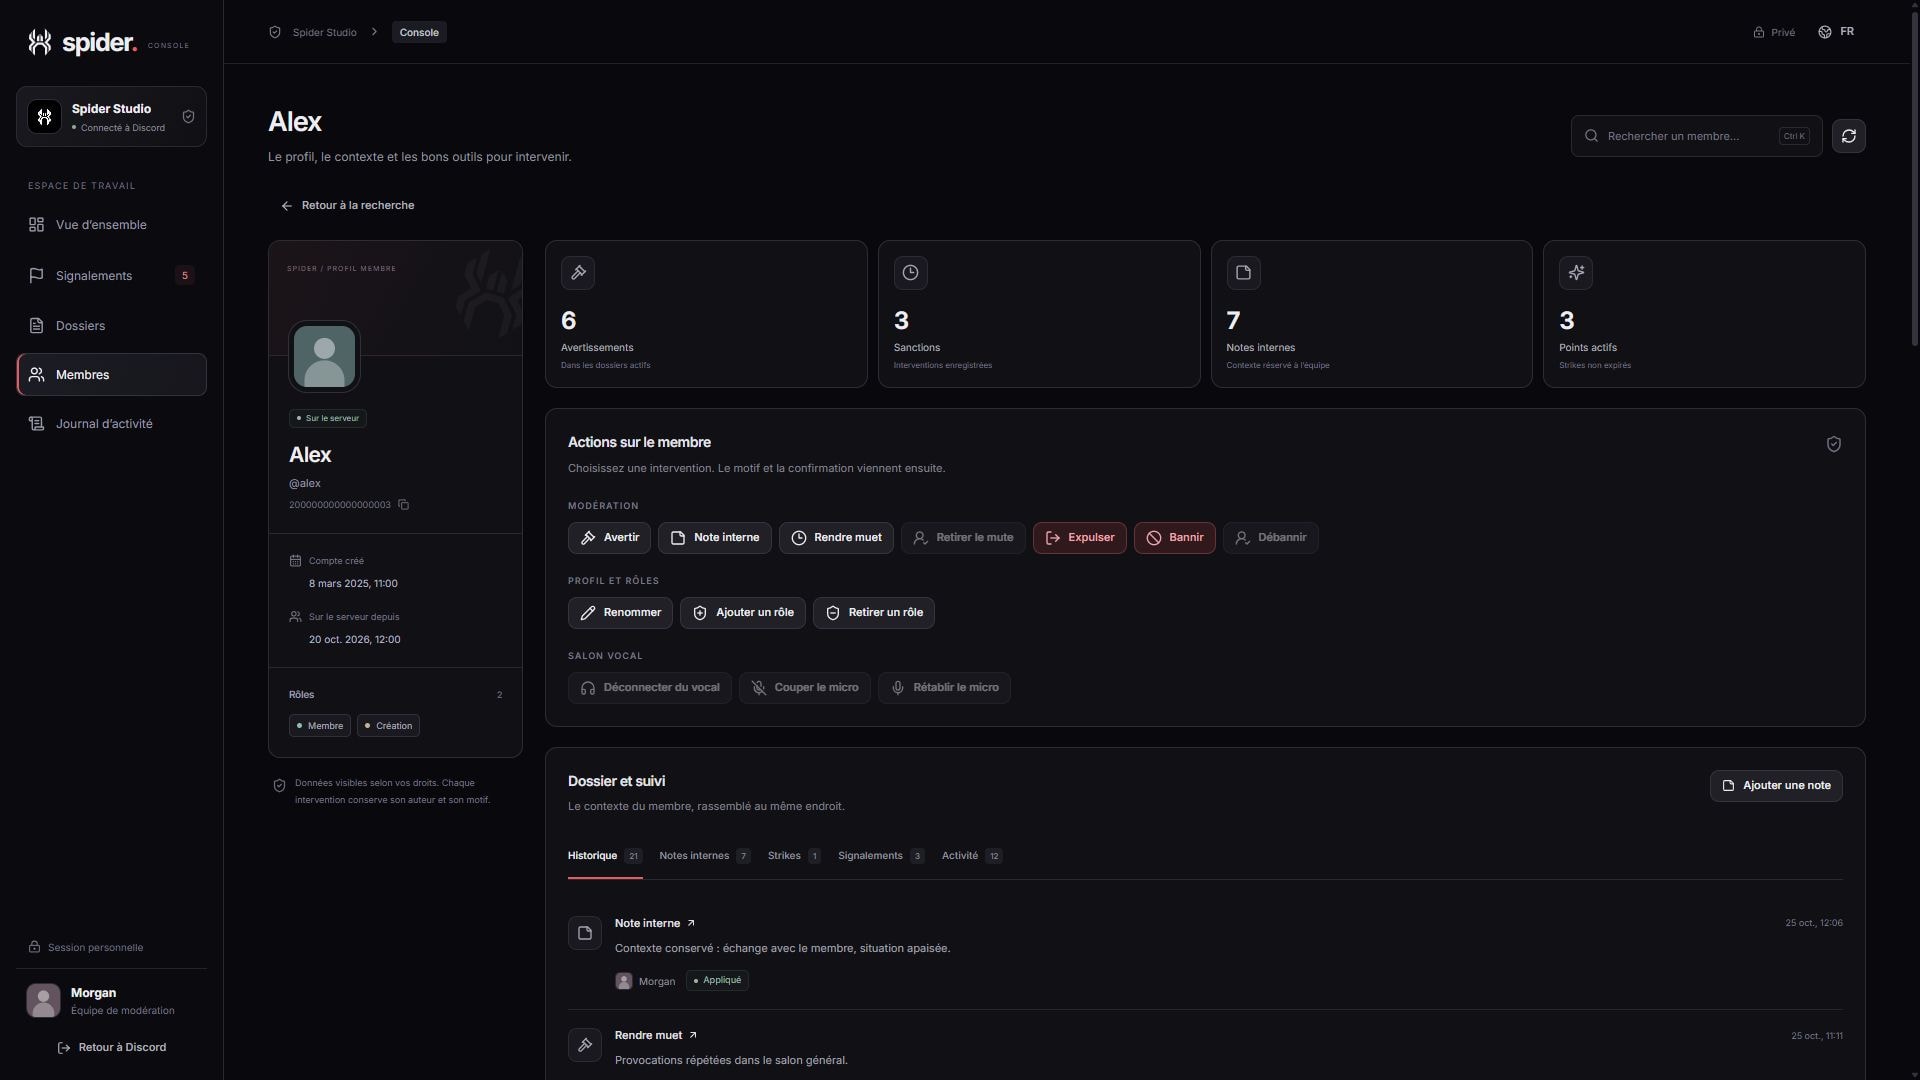Focus the Rechercher un membre search field

click(x=1696, y=136)
